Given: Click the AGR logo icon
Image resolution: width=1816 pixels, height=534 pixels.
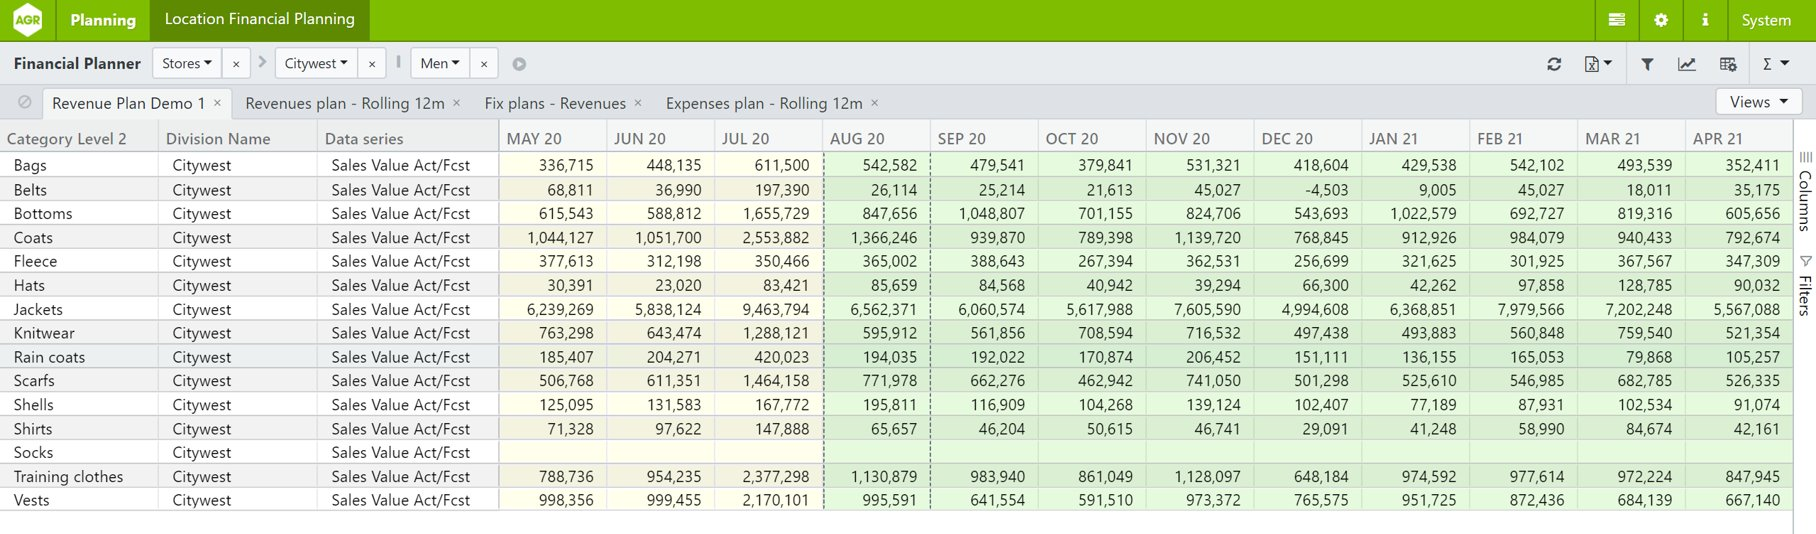Looking at the screenshot, I should pyautogui.click(x=28, y=20).
